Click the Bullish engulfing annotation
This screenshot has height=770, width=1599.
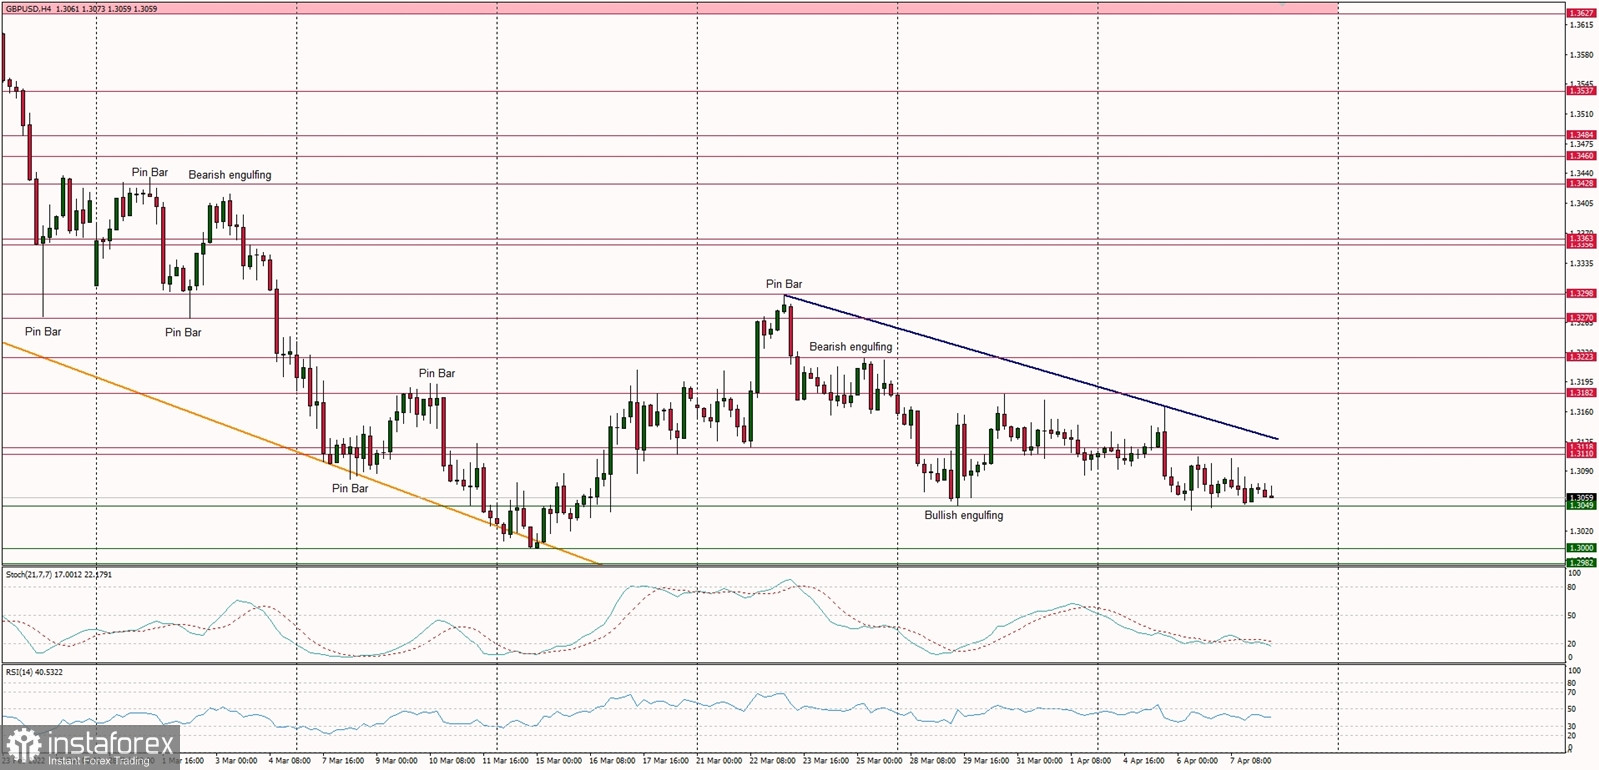963,515
